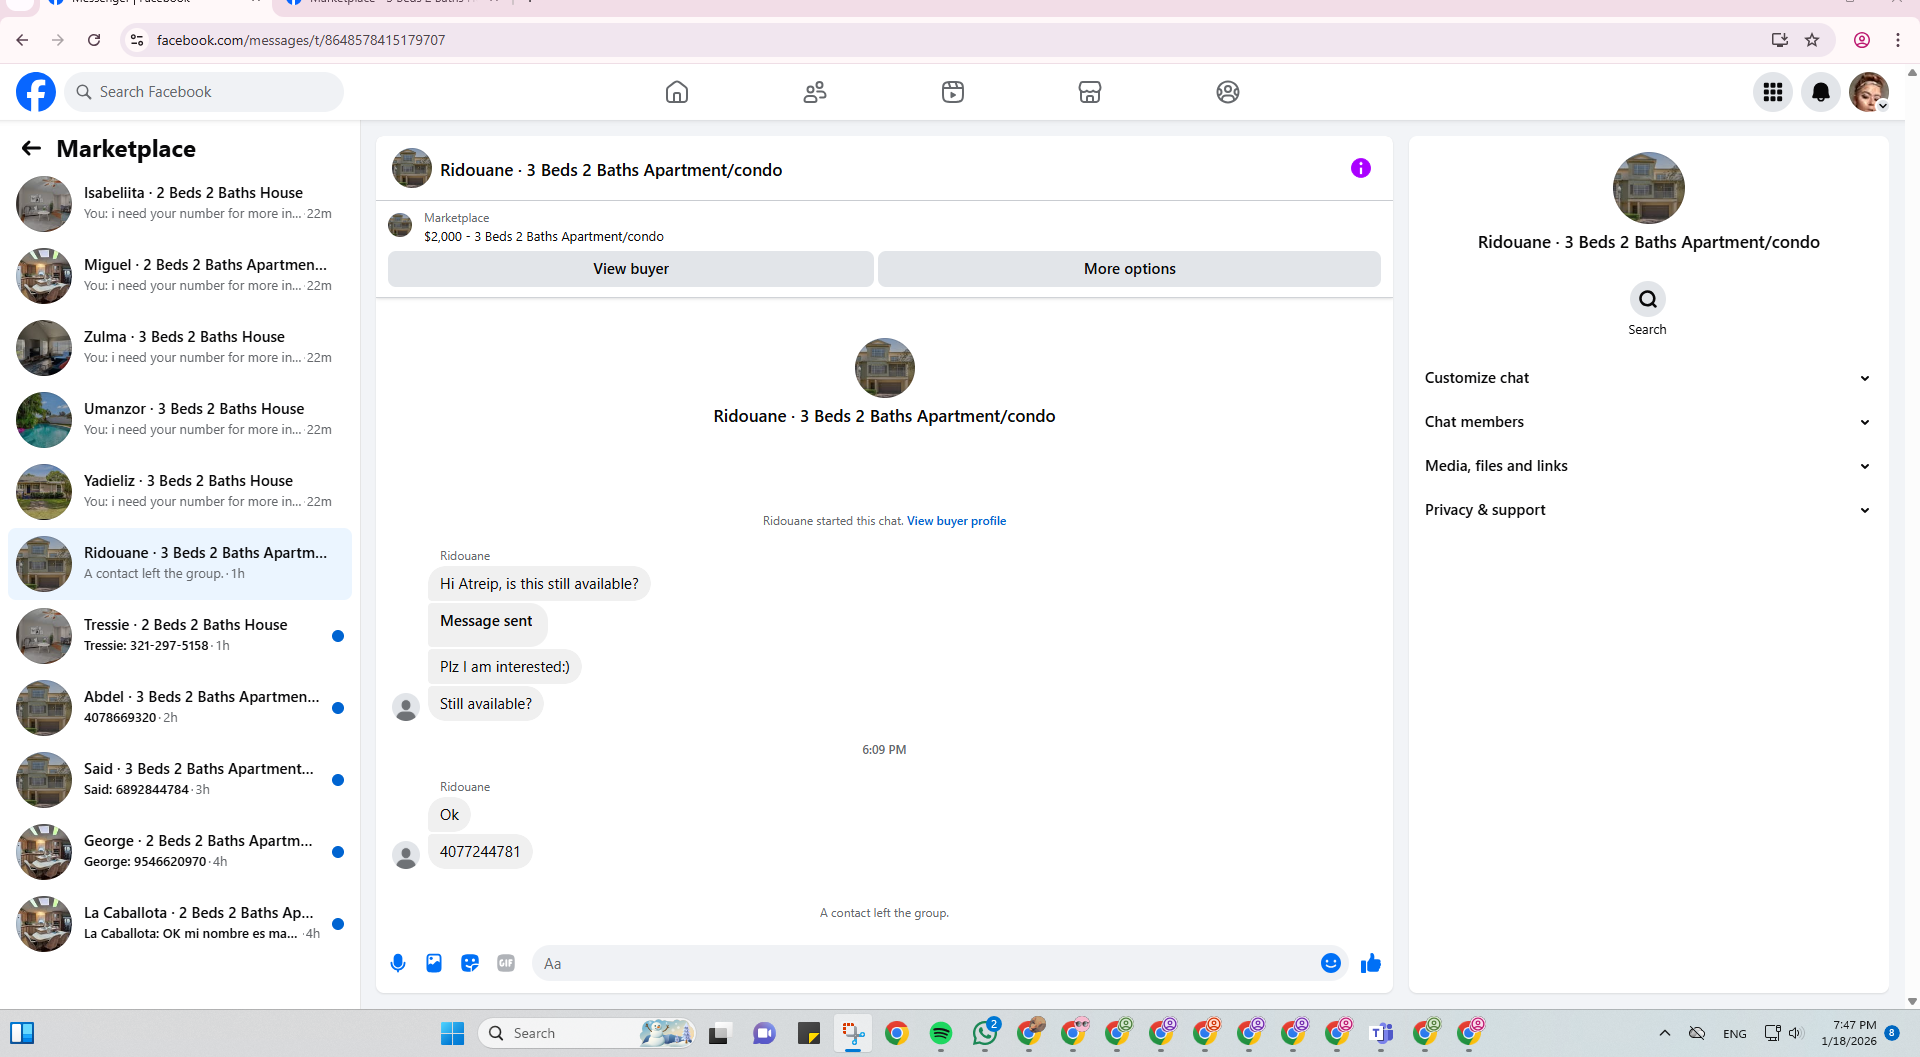
Task: Send a thumbs-up like
Action: [1370, 963]
